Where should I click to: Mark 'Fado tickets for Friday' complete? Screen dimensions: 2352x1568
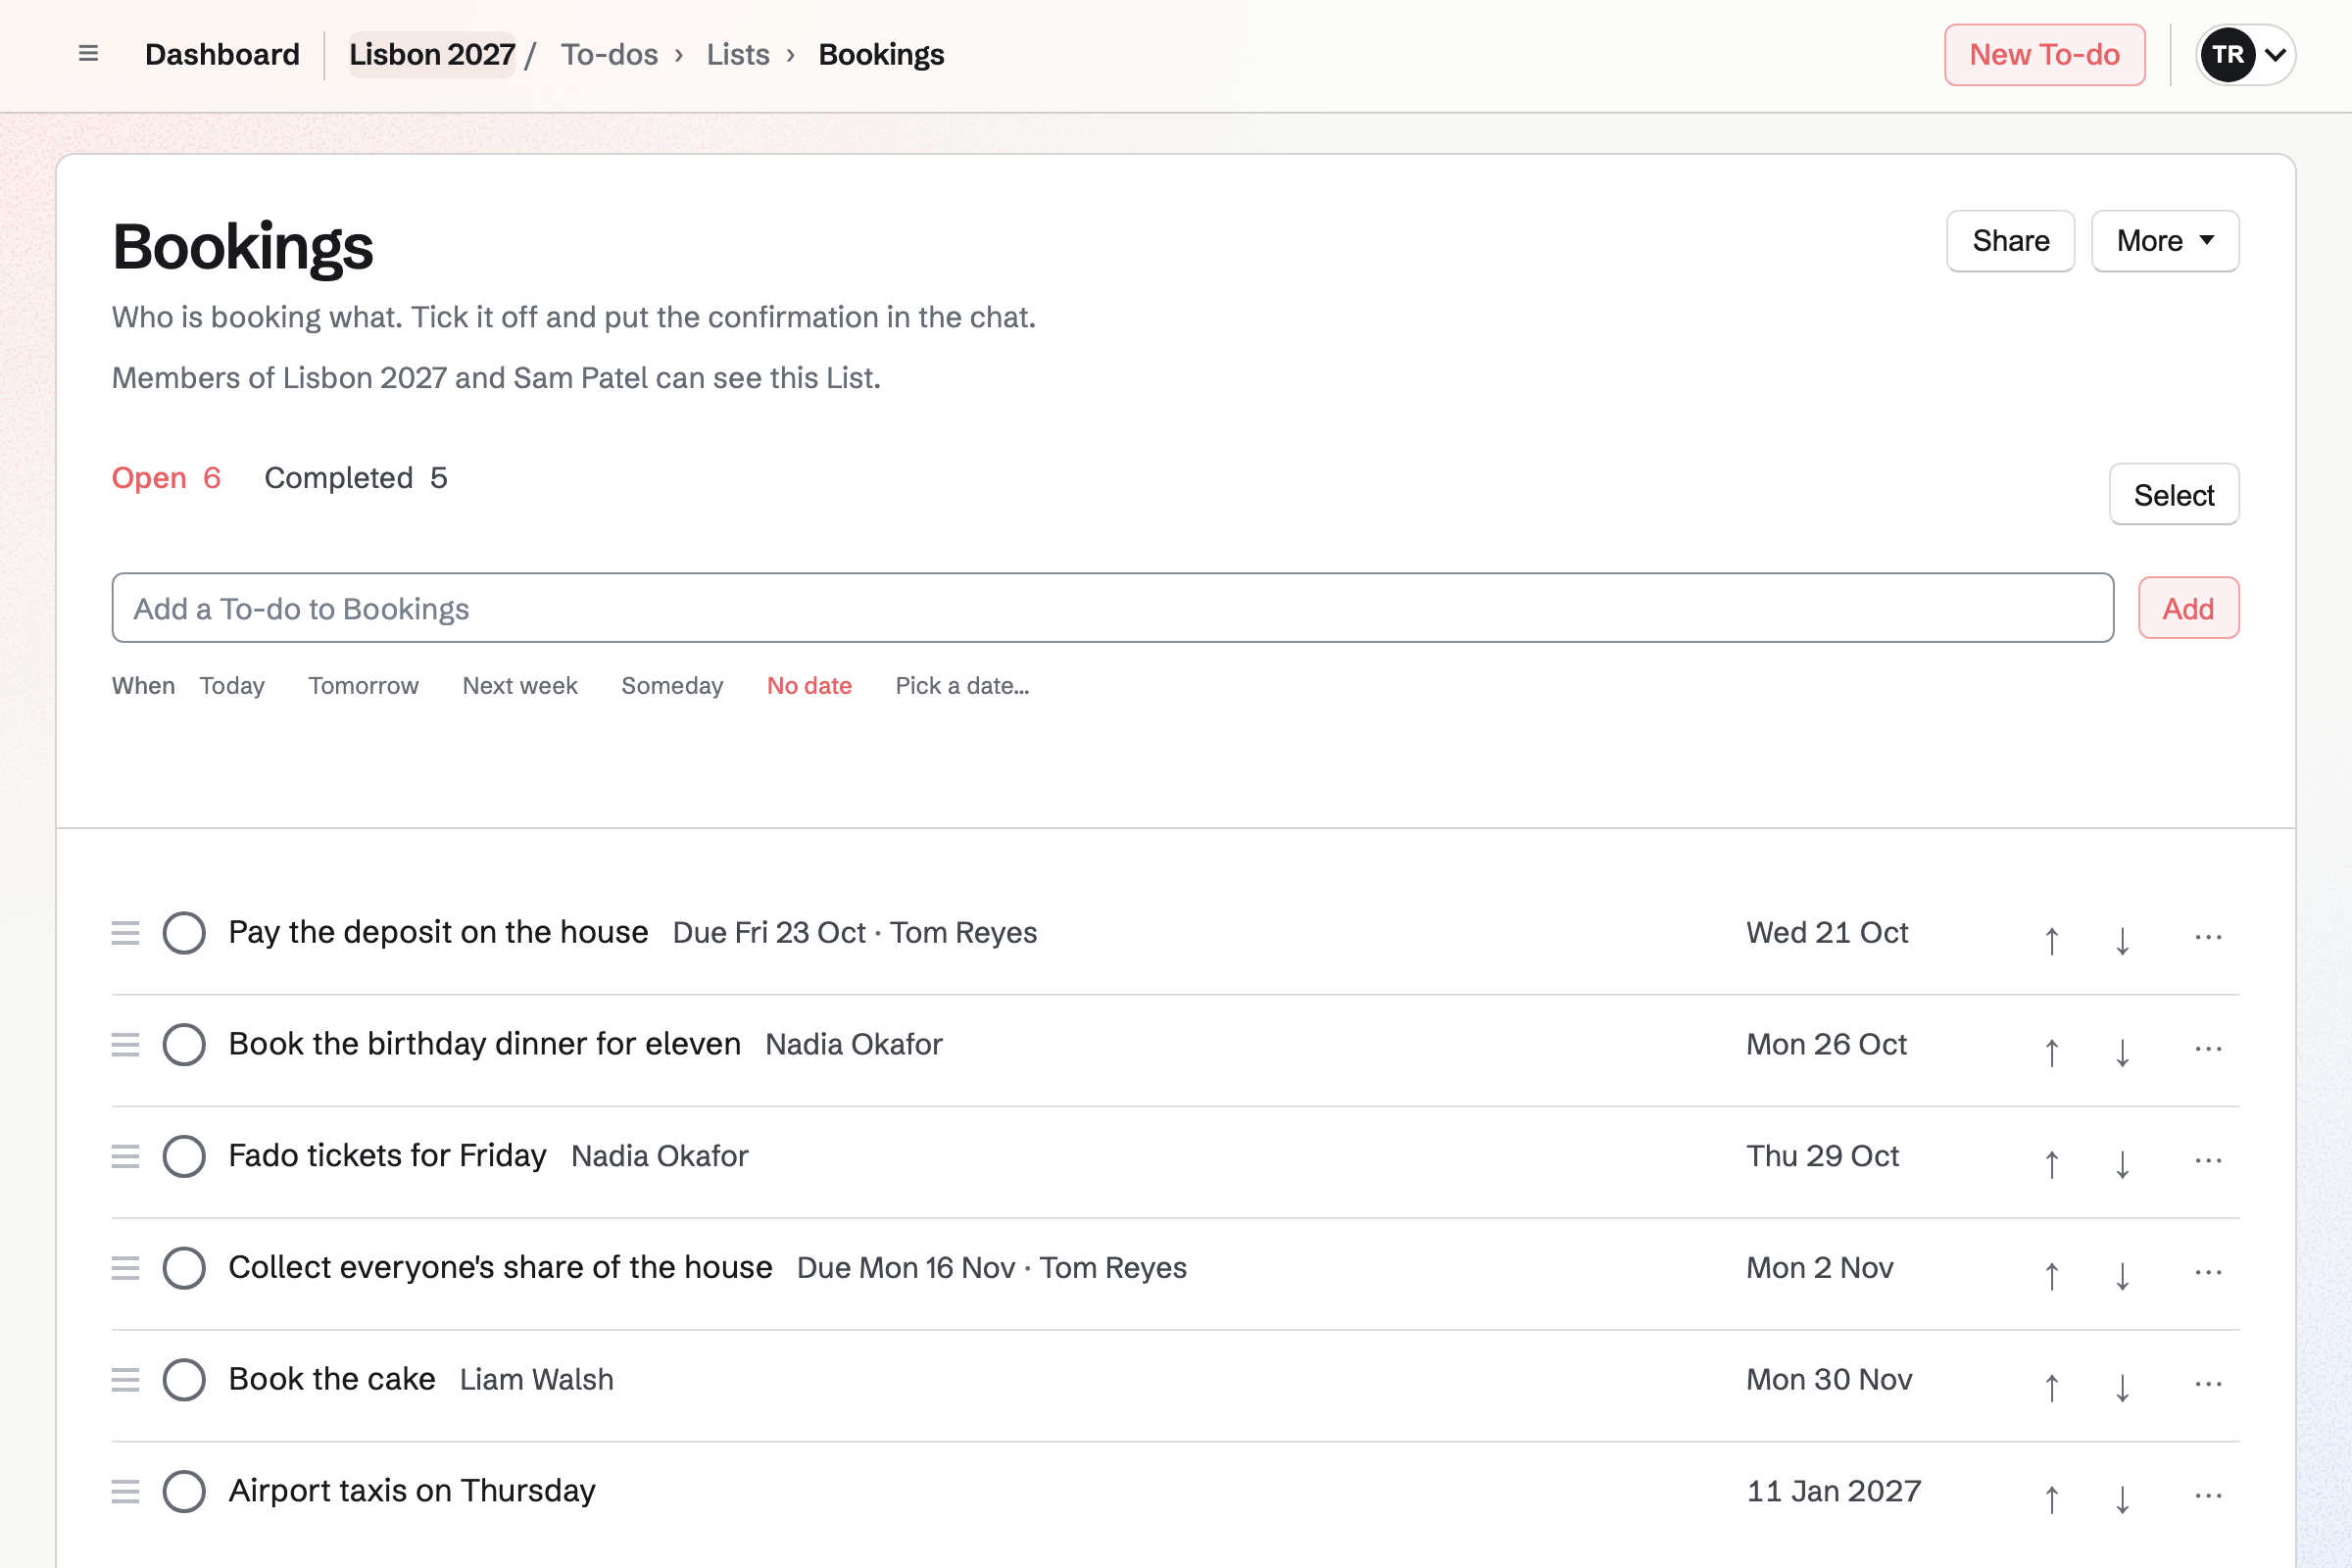tap(184, 1156)
